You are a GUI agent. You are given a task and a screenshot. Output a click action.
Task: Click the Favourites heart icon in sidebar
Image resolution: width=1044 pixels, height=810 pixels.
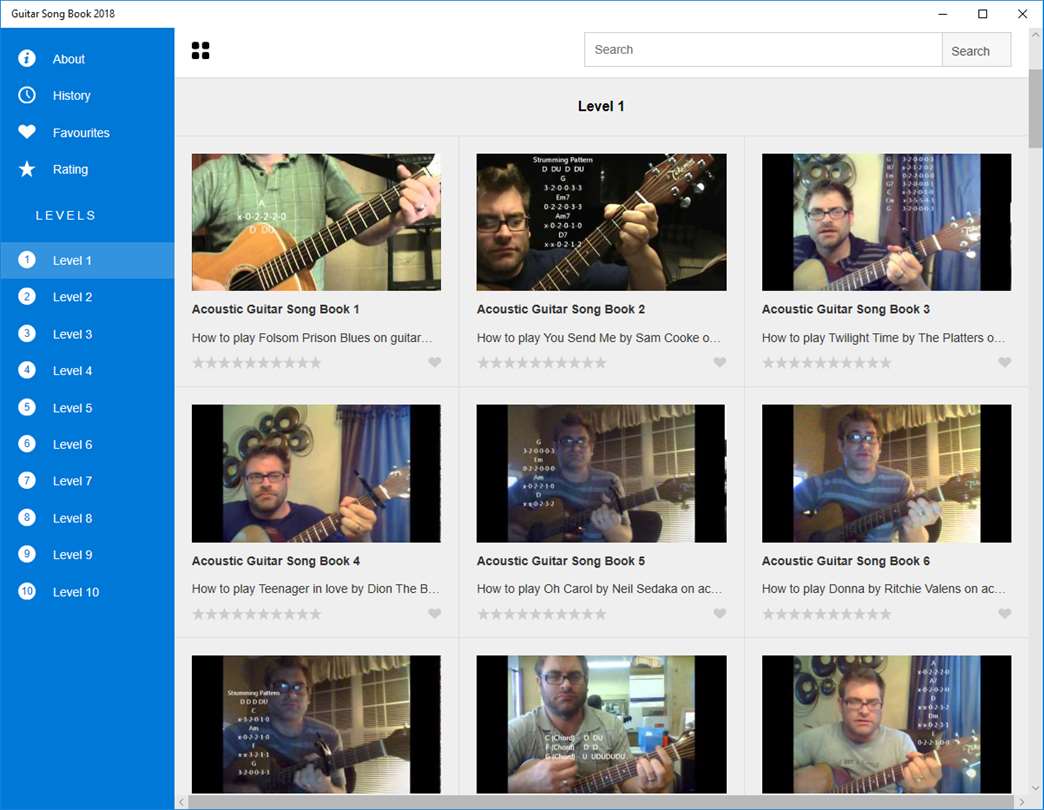point(27,132)
